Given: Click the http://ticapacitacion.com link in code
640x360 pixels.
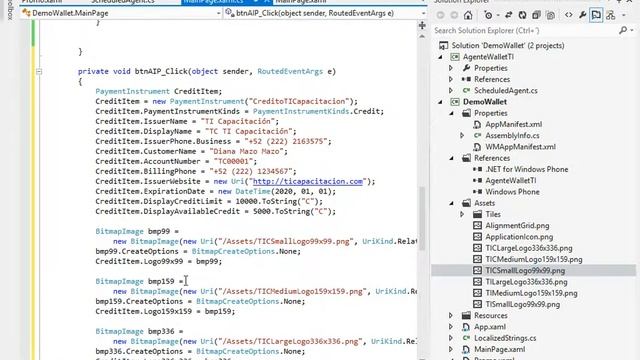Looking at the screenshot, I should [x=308, y=181].
